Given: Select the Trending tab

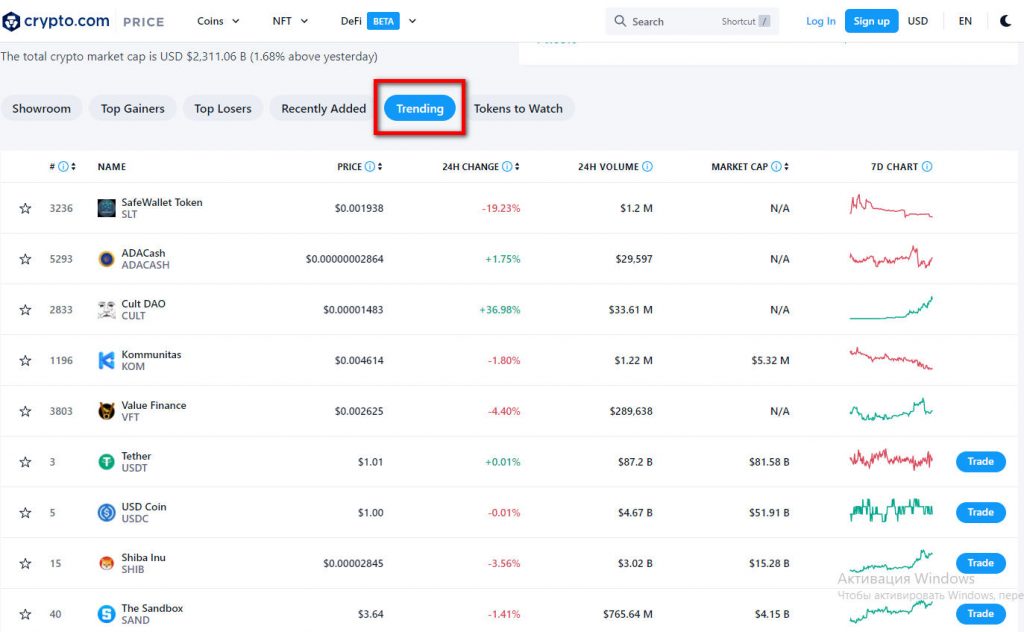Looking at the screenshot, I should point(420,108).
